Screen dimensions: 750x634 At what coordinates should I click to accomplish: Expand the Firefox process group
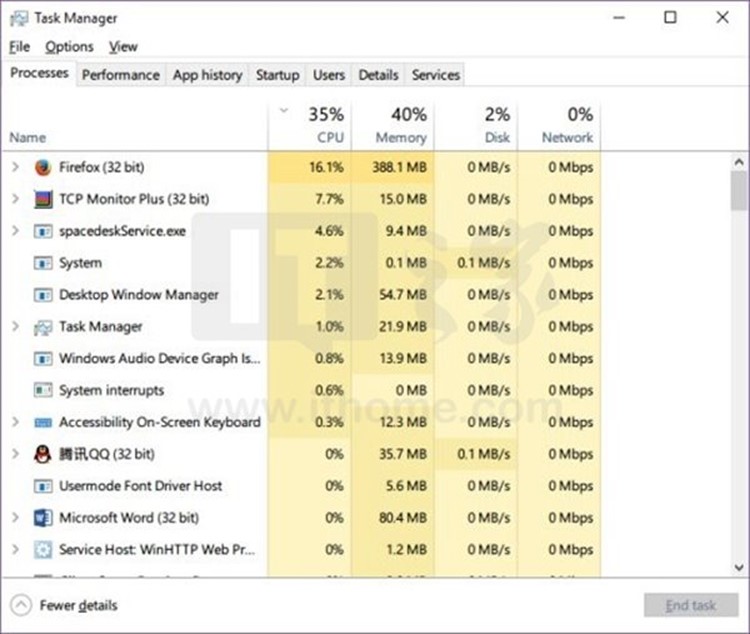15,167
